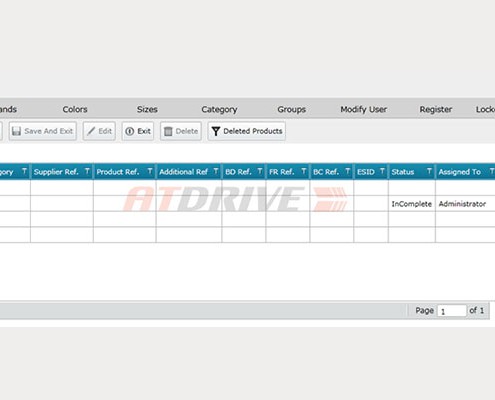Select the row with InComplete status
495x400 pixels.
coord(247,204)
